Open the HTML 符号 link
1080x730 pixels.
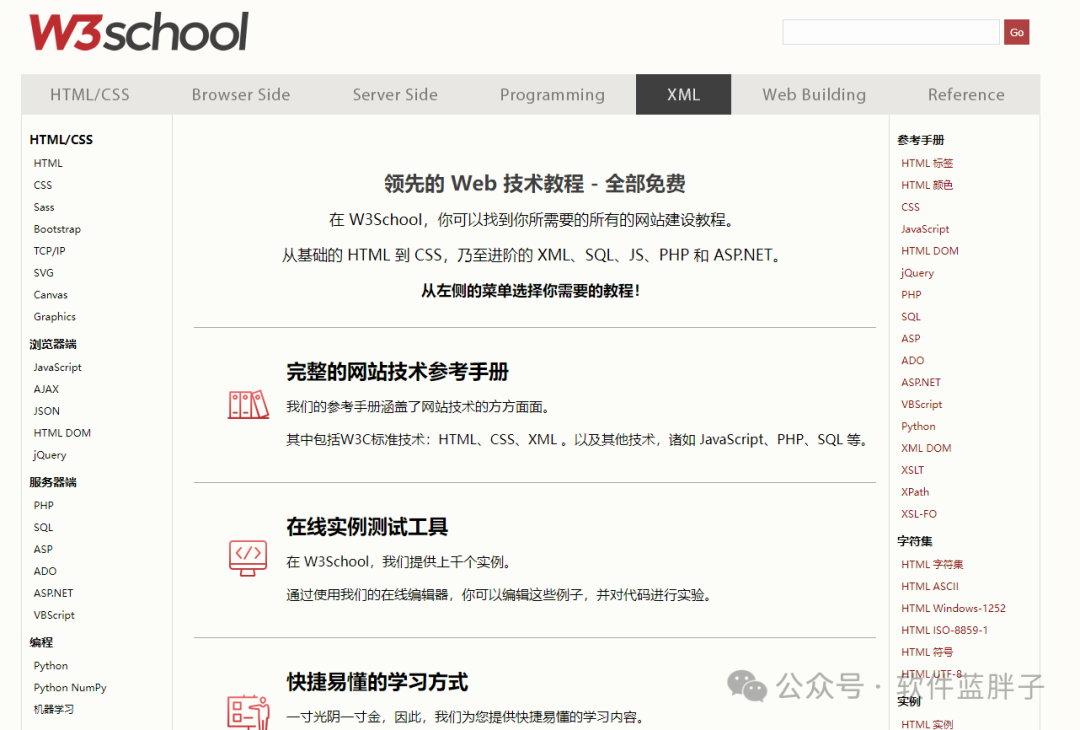point(927,652)
